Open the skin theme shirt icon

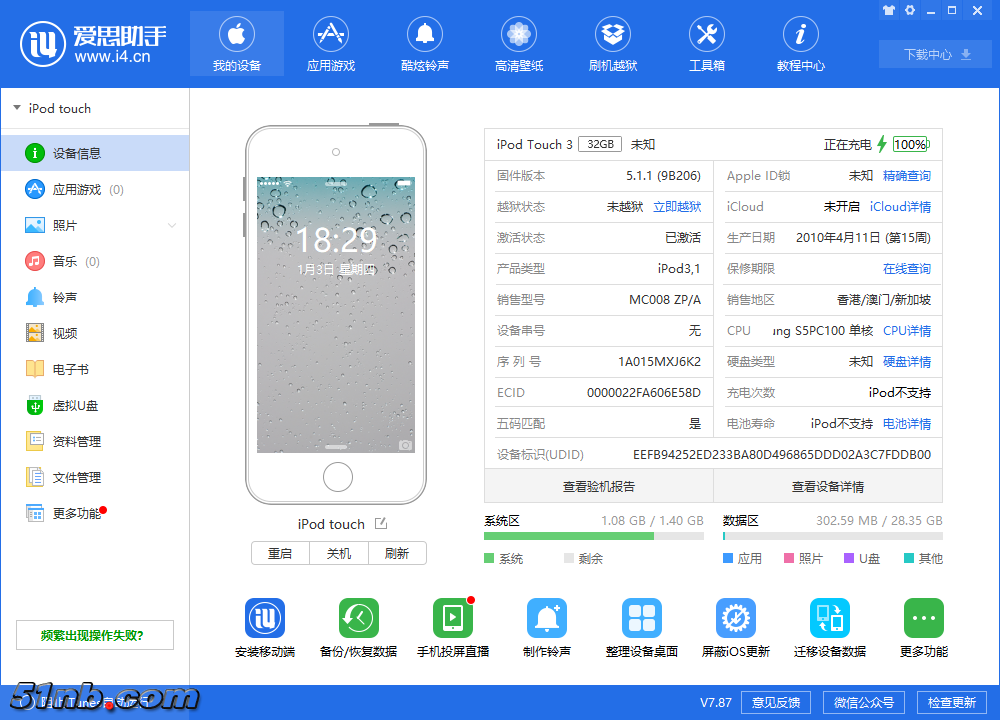[888, 10]
